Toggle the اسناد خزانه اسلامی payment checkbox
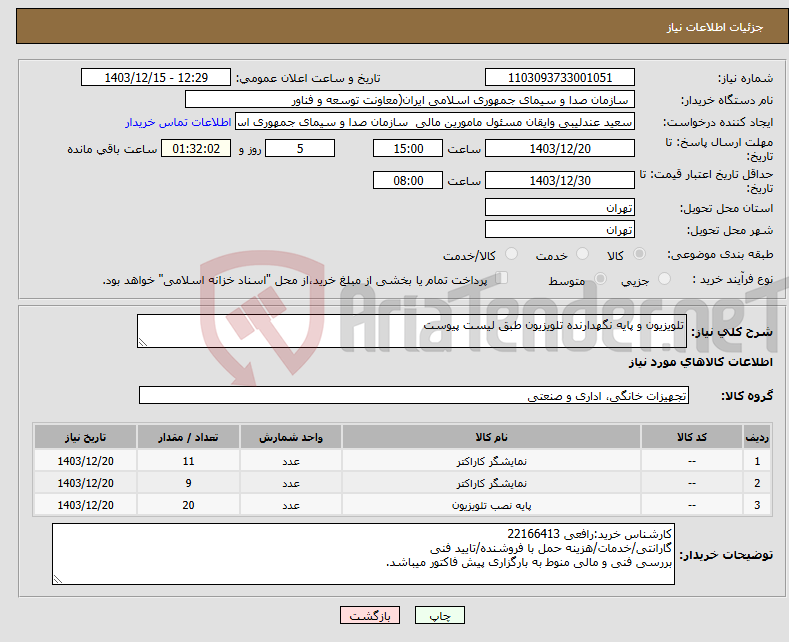This screenshot has width=789, height=642. (502, 278)
